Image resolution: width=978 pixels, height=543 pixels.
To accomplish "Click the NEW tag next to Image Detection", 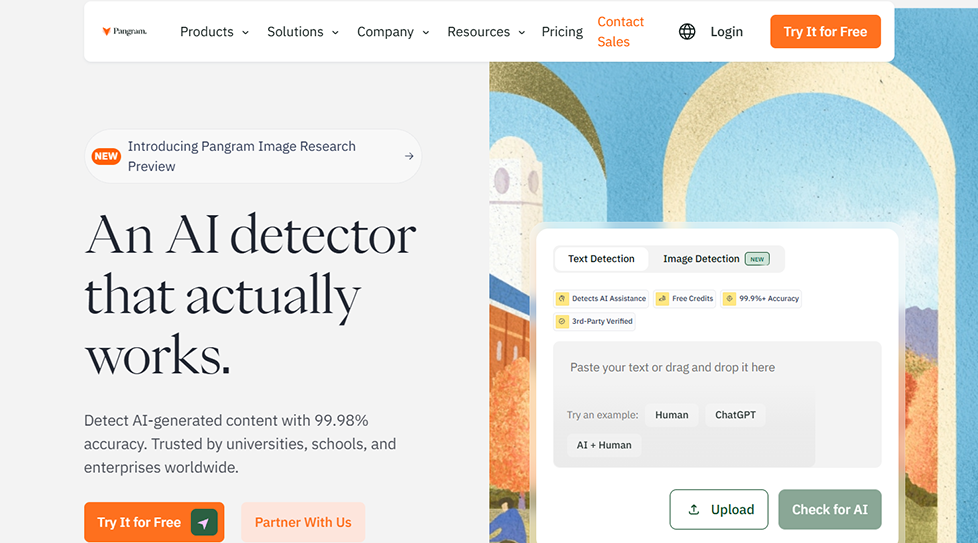I will pos(757,259).
